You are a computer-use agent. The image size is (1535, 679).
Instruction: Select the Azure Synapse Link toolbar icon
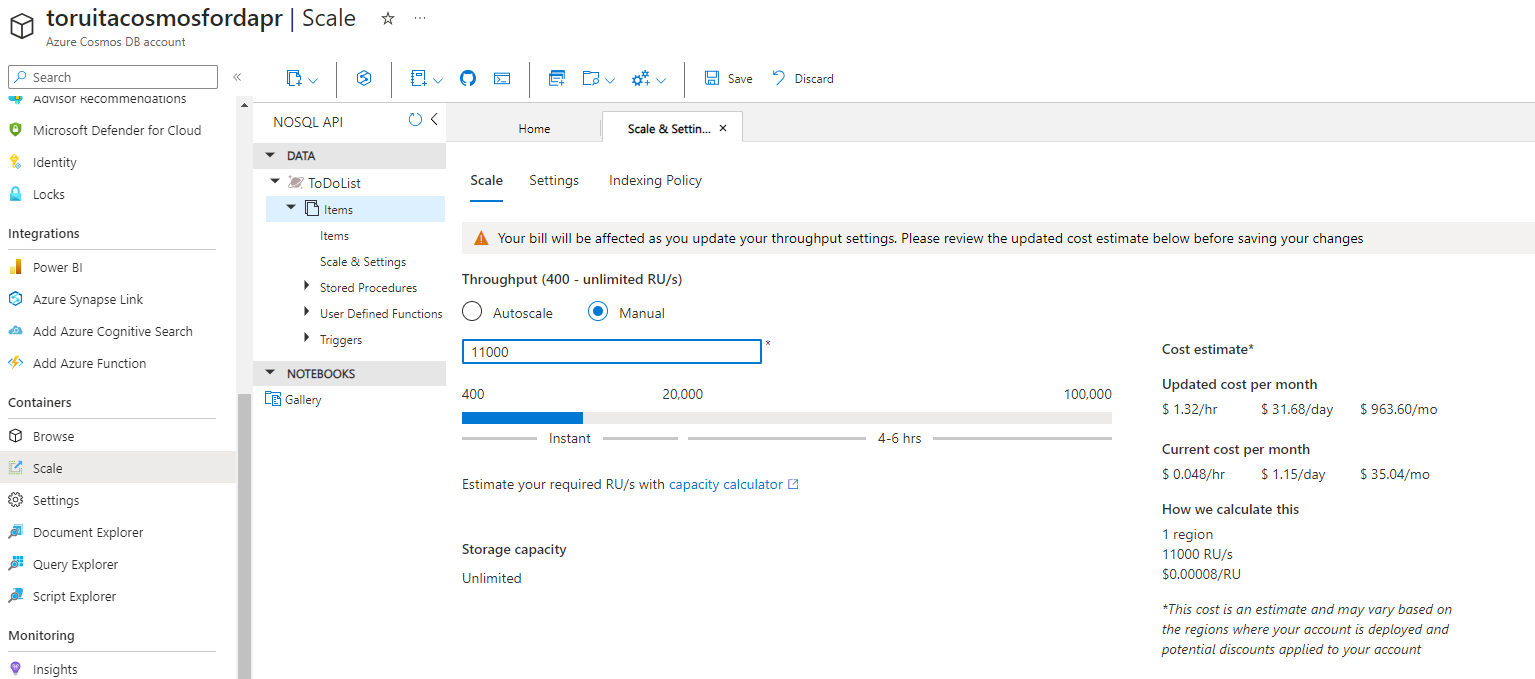pos(363,78)
